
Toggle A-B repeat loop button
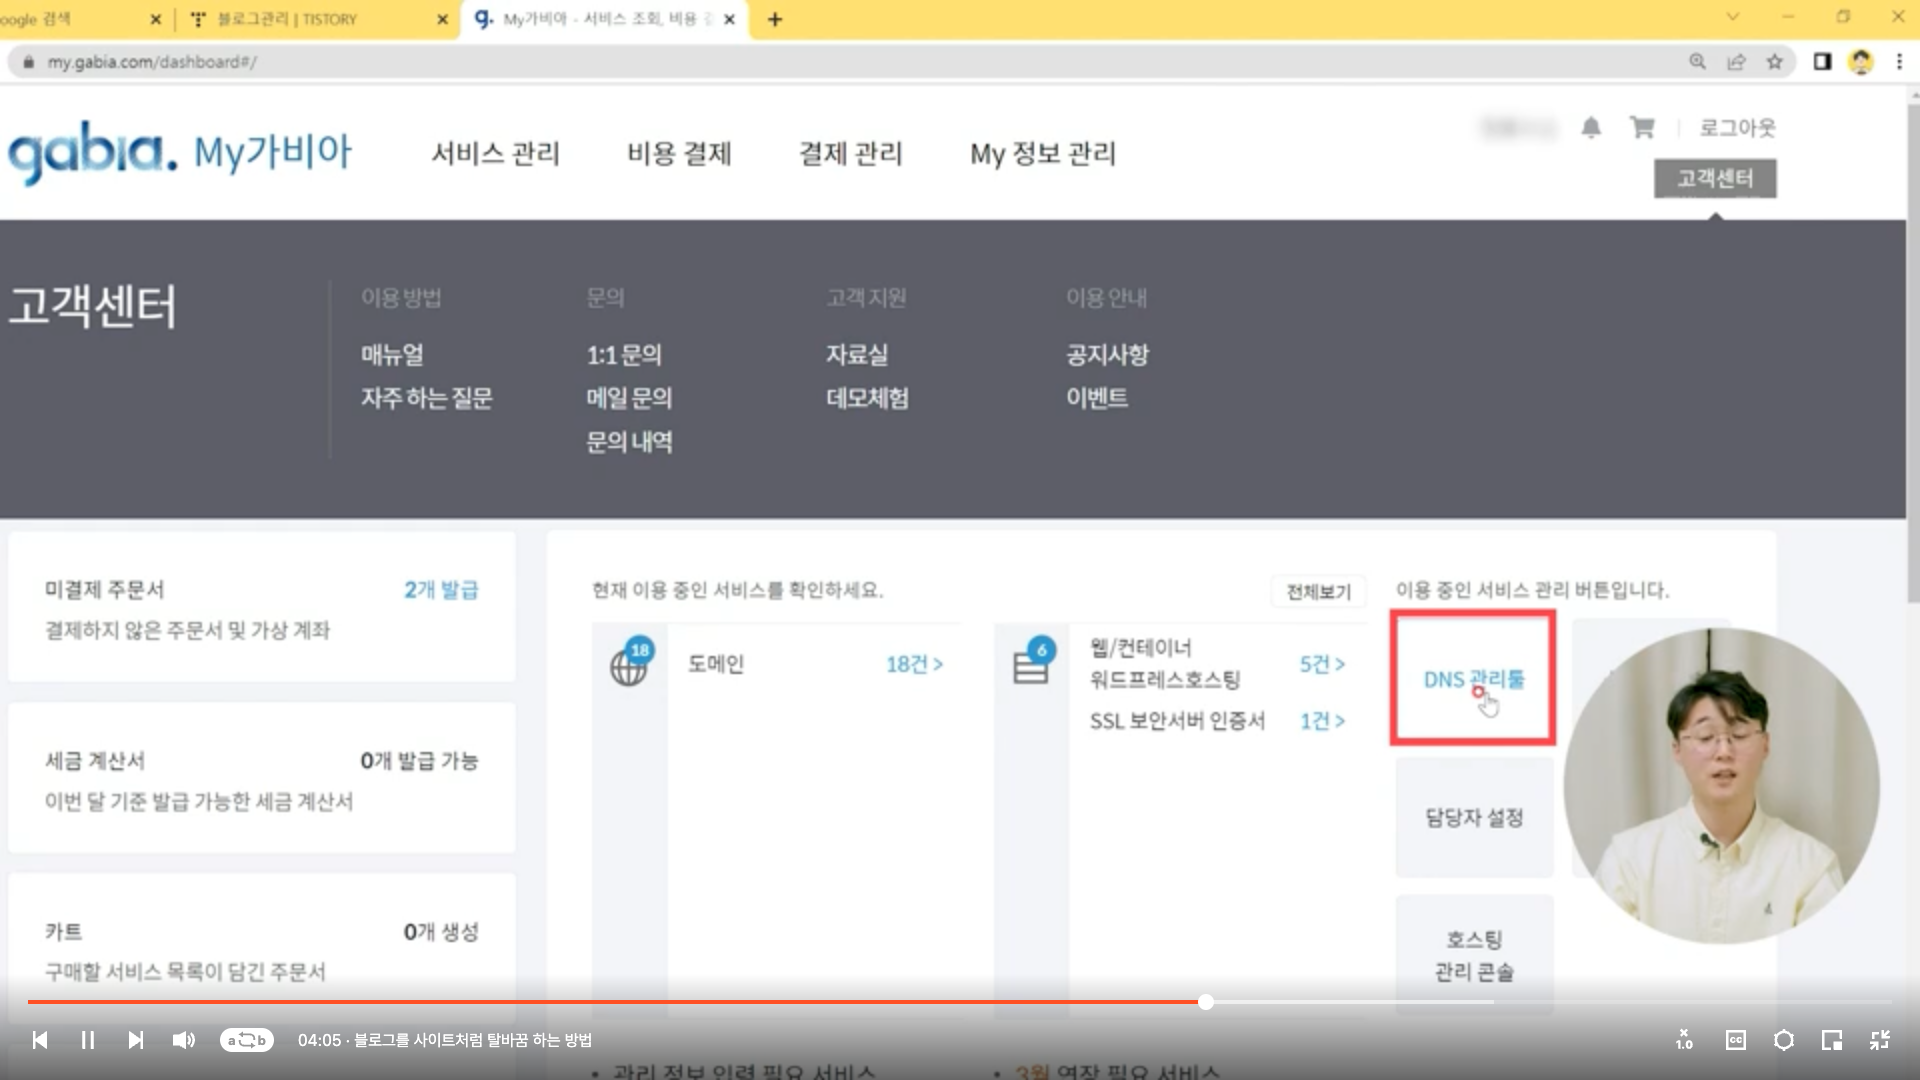coord(246,1040)
